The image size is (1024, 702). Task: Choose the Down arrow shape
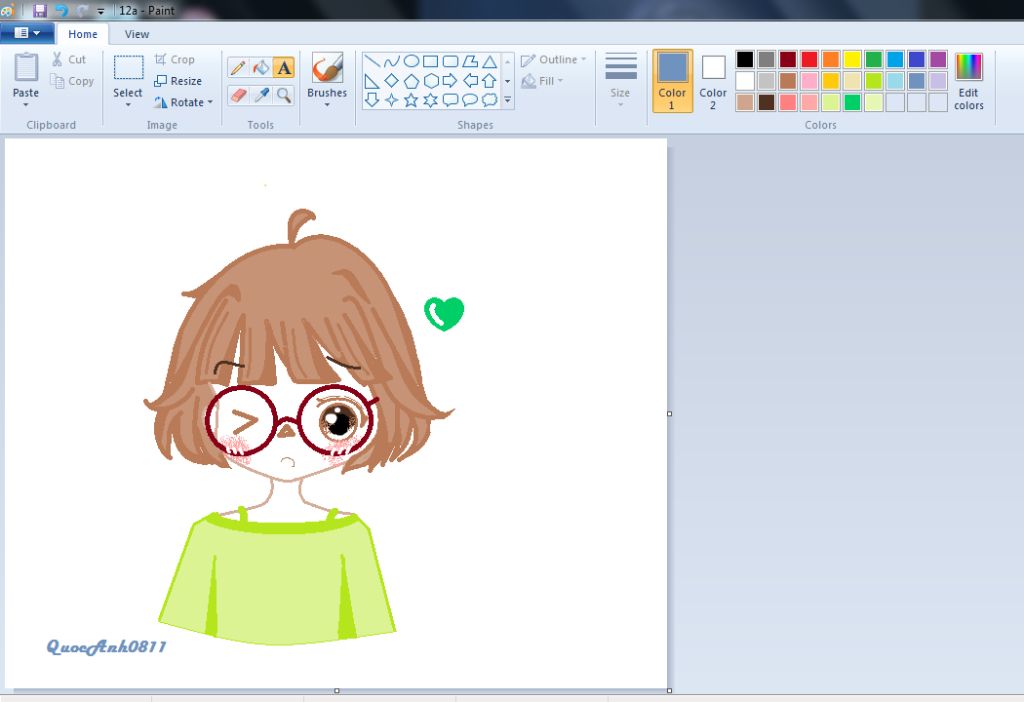click(372, 100)
